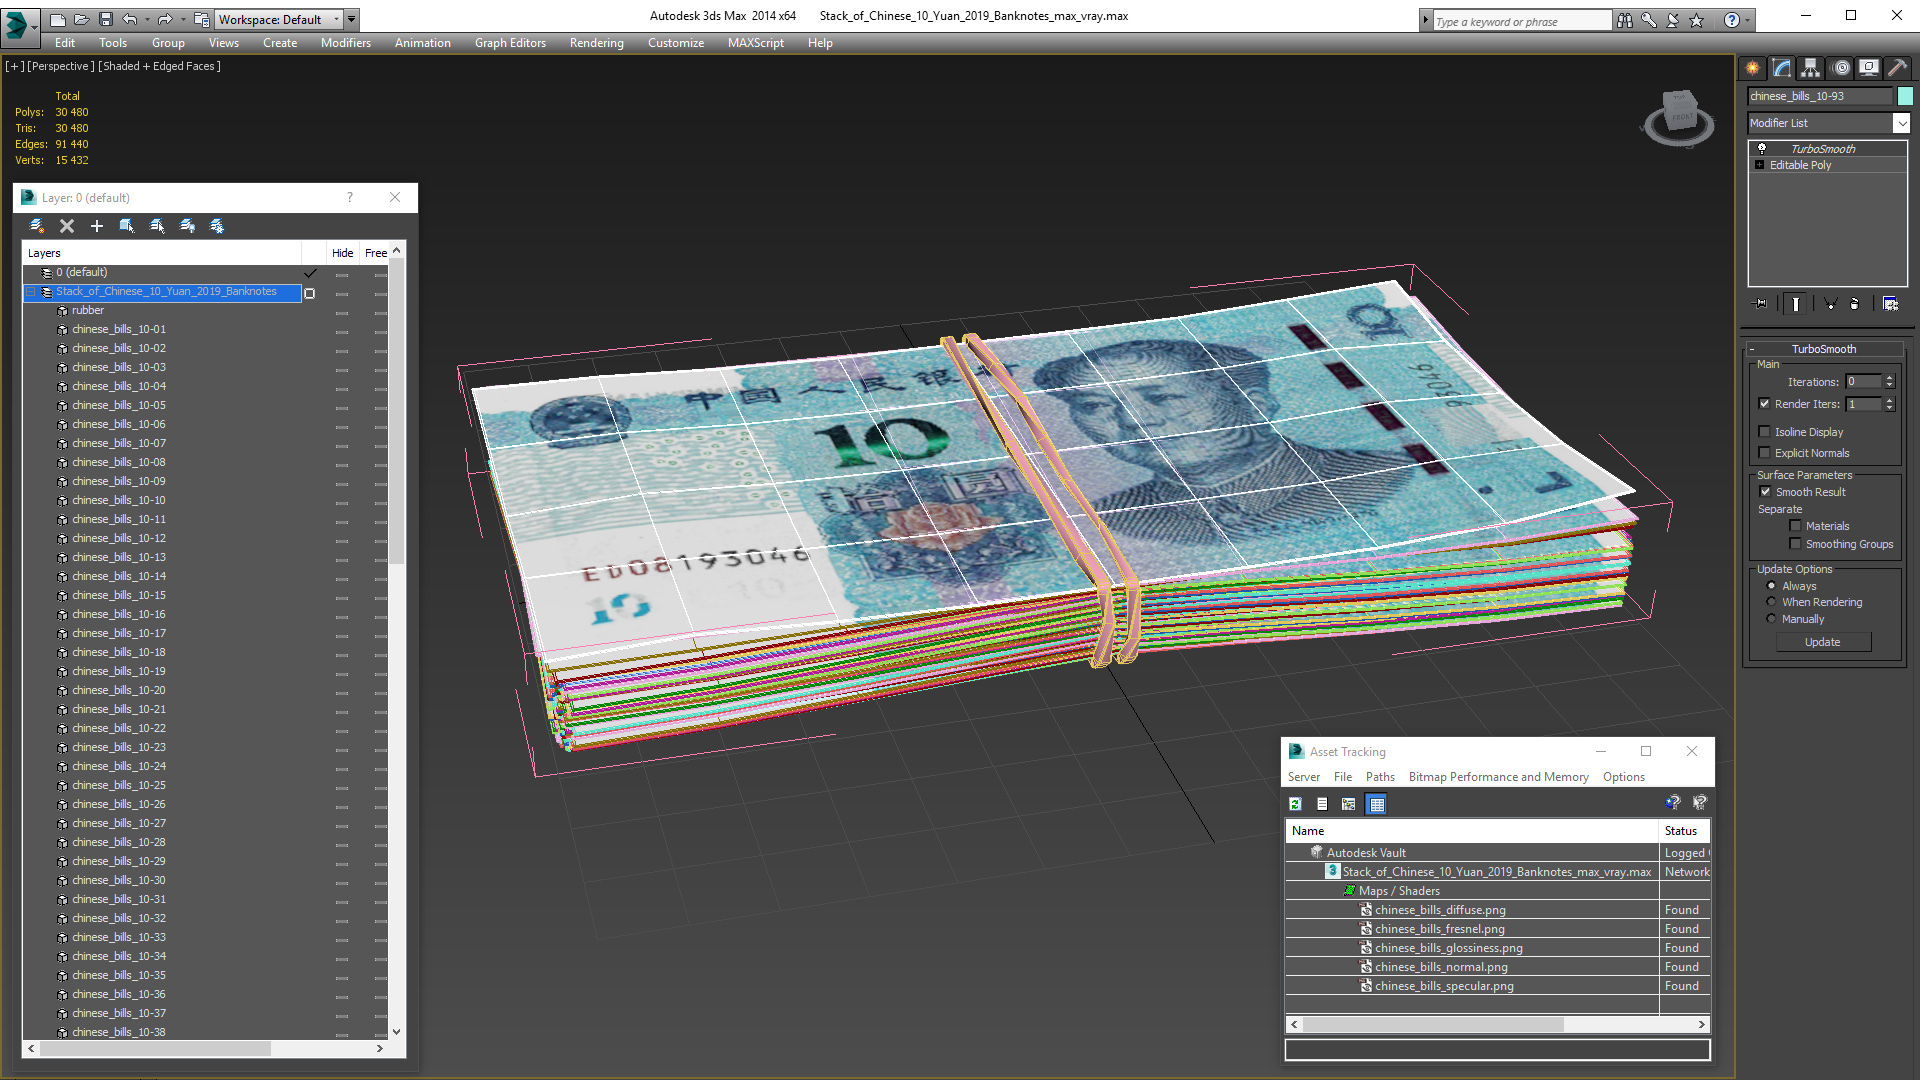1920x1080 pixels.
Task: Click the Hide column header in Layer dialog
Action: [x=343, y=253]
